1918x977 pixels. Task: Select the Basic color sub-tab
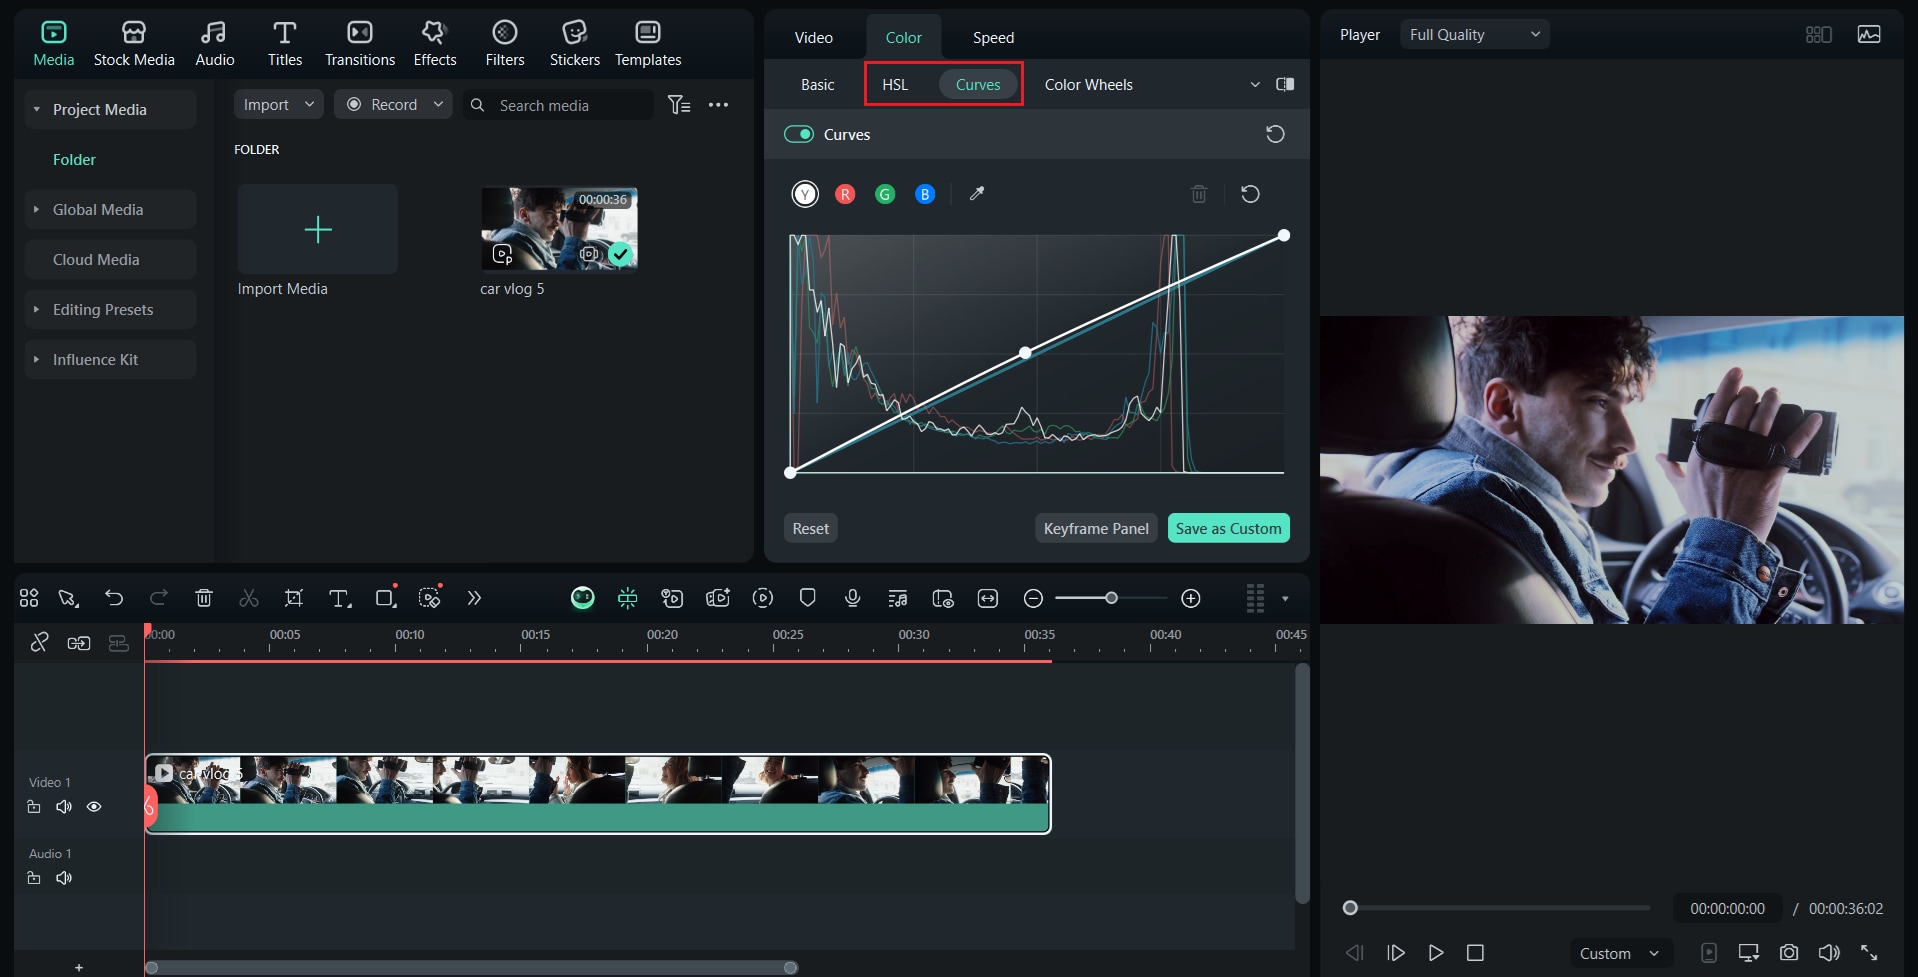[817, 85]
